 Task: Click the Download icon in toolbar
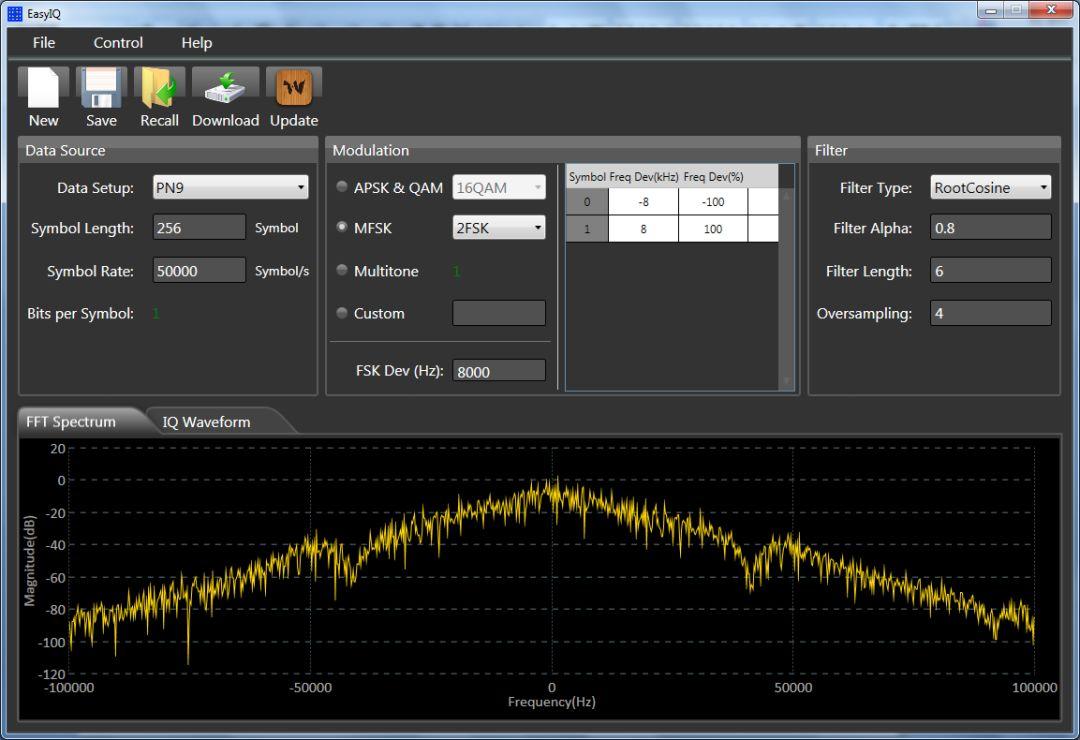(x=225, y=88)
